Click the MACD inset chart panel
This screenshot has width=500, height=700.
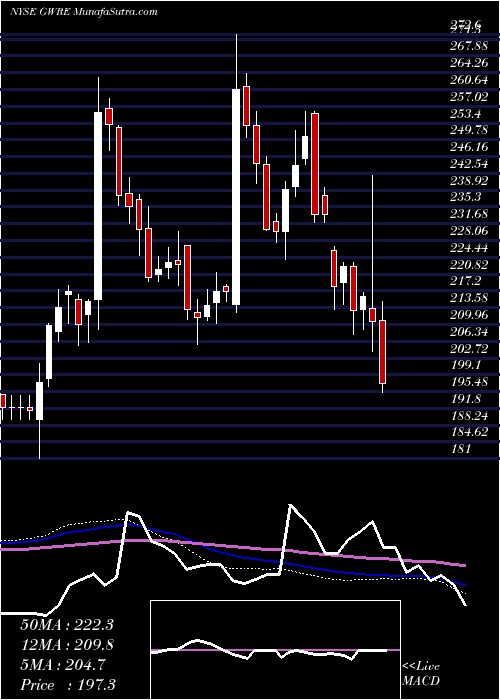point(275,650)
